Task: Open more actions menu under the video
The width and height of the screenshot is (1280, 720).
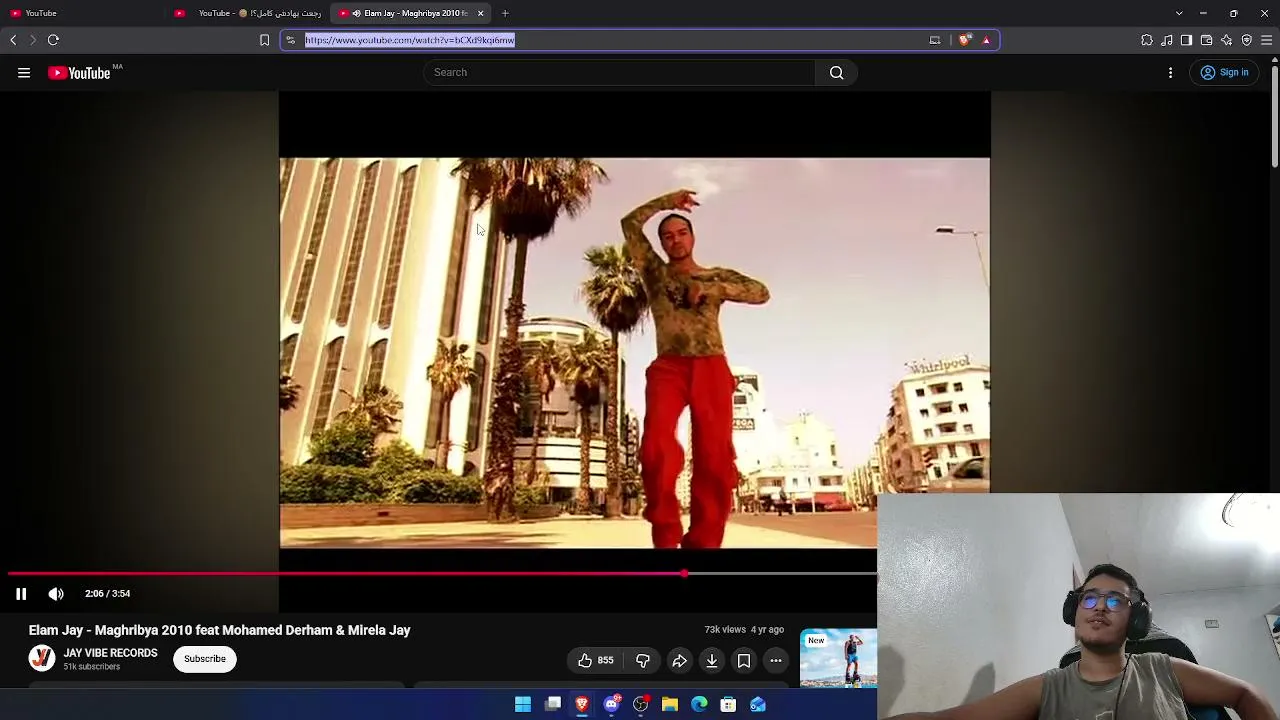Action: (776, 660)
